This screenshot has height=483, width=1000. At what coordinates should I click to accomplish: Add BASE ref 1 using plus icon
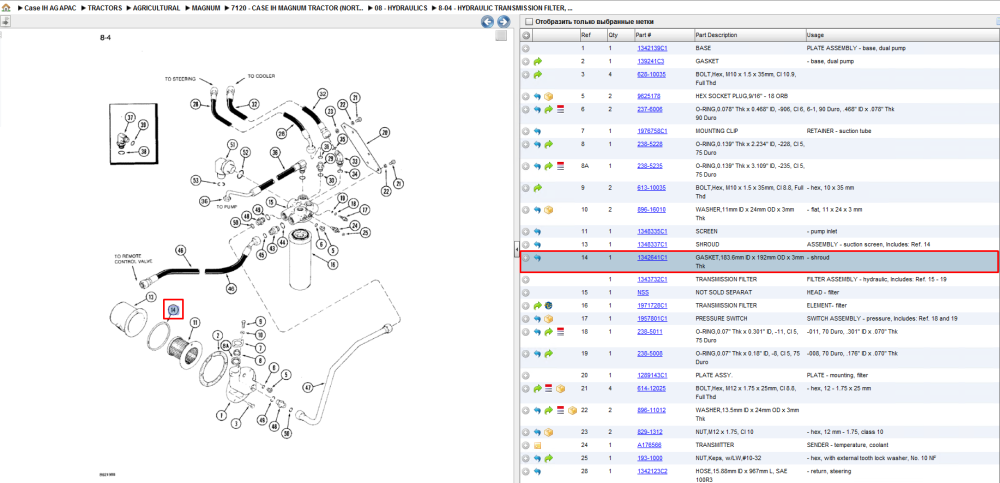coord(526,48)
